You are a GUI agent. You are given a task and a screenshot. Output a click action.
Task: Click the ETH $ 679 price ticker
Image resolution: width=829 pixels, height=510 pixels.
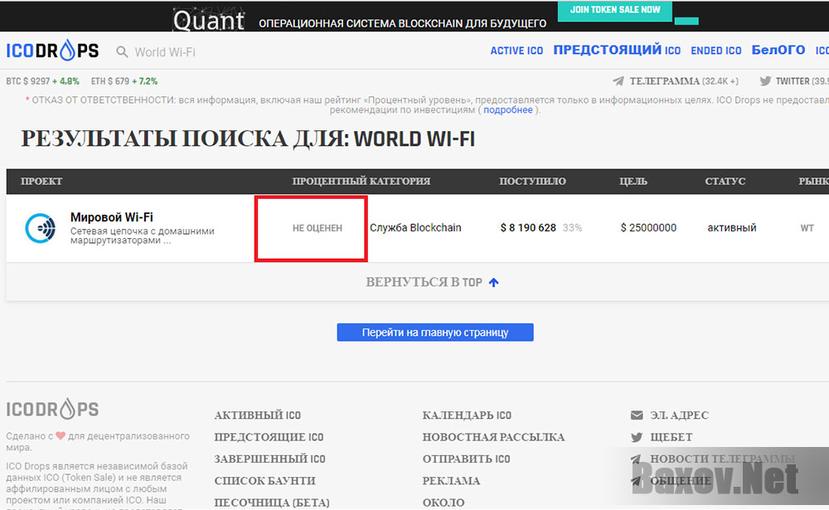click(124, 81)
